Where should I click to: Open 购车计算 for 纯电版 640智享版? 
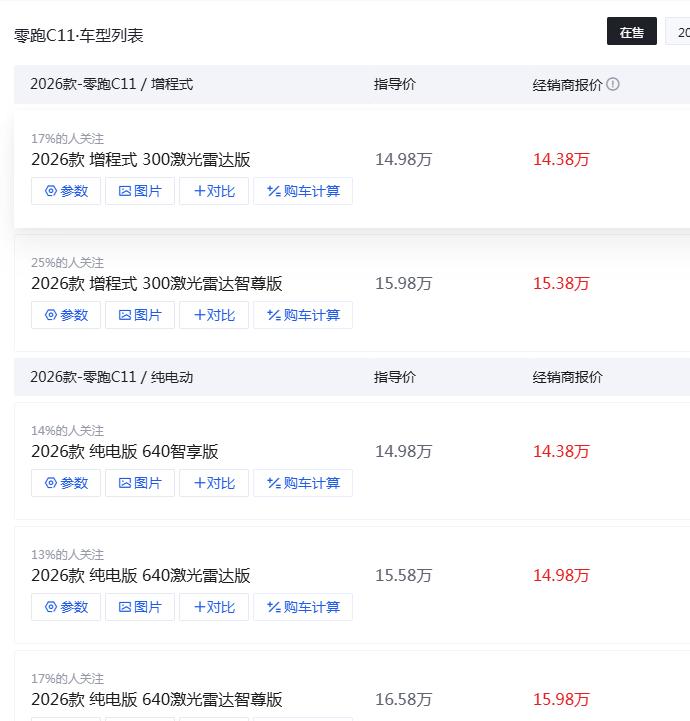[x=303, y=483]
